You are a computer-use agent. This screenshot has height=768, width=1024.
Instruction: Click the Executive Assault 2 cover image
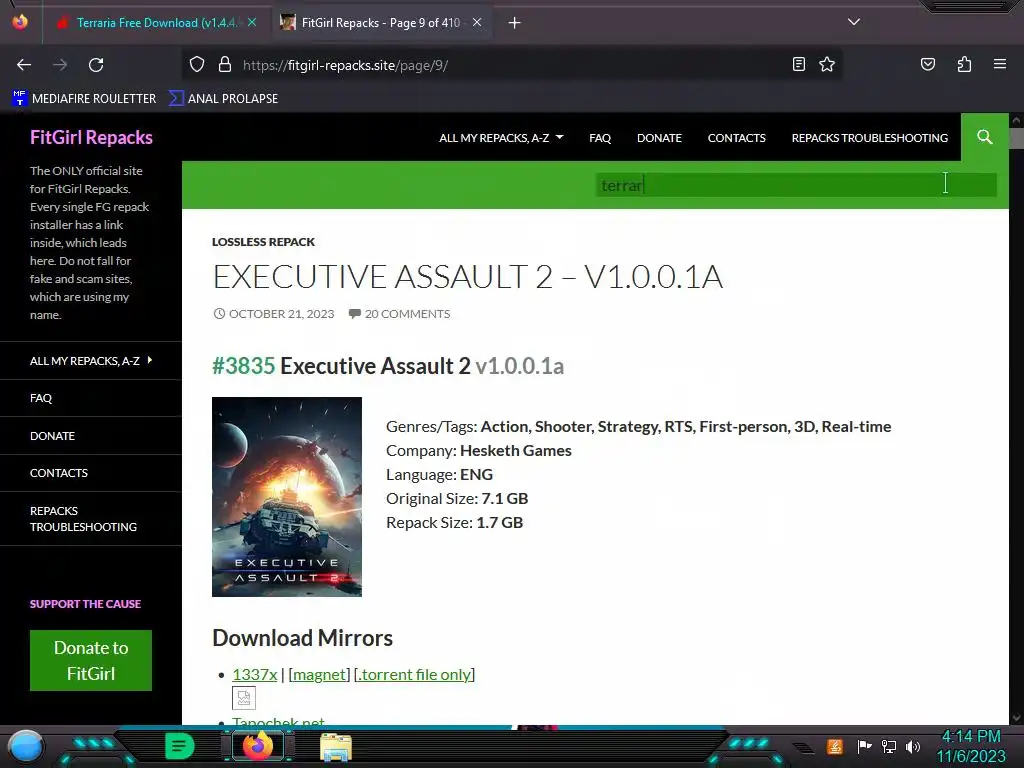tap(287, 496)
